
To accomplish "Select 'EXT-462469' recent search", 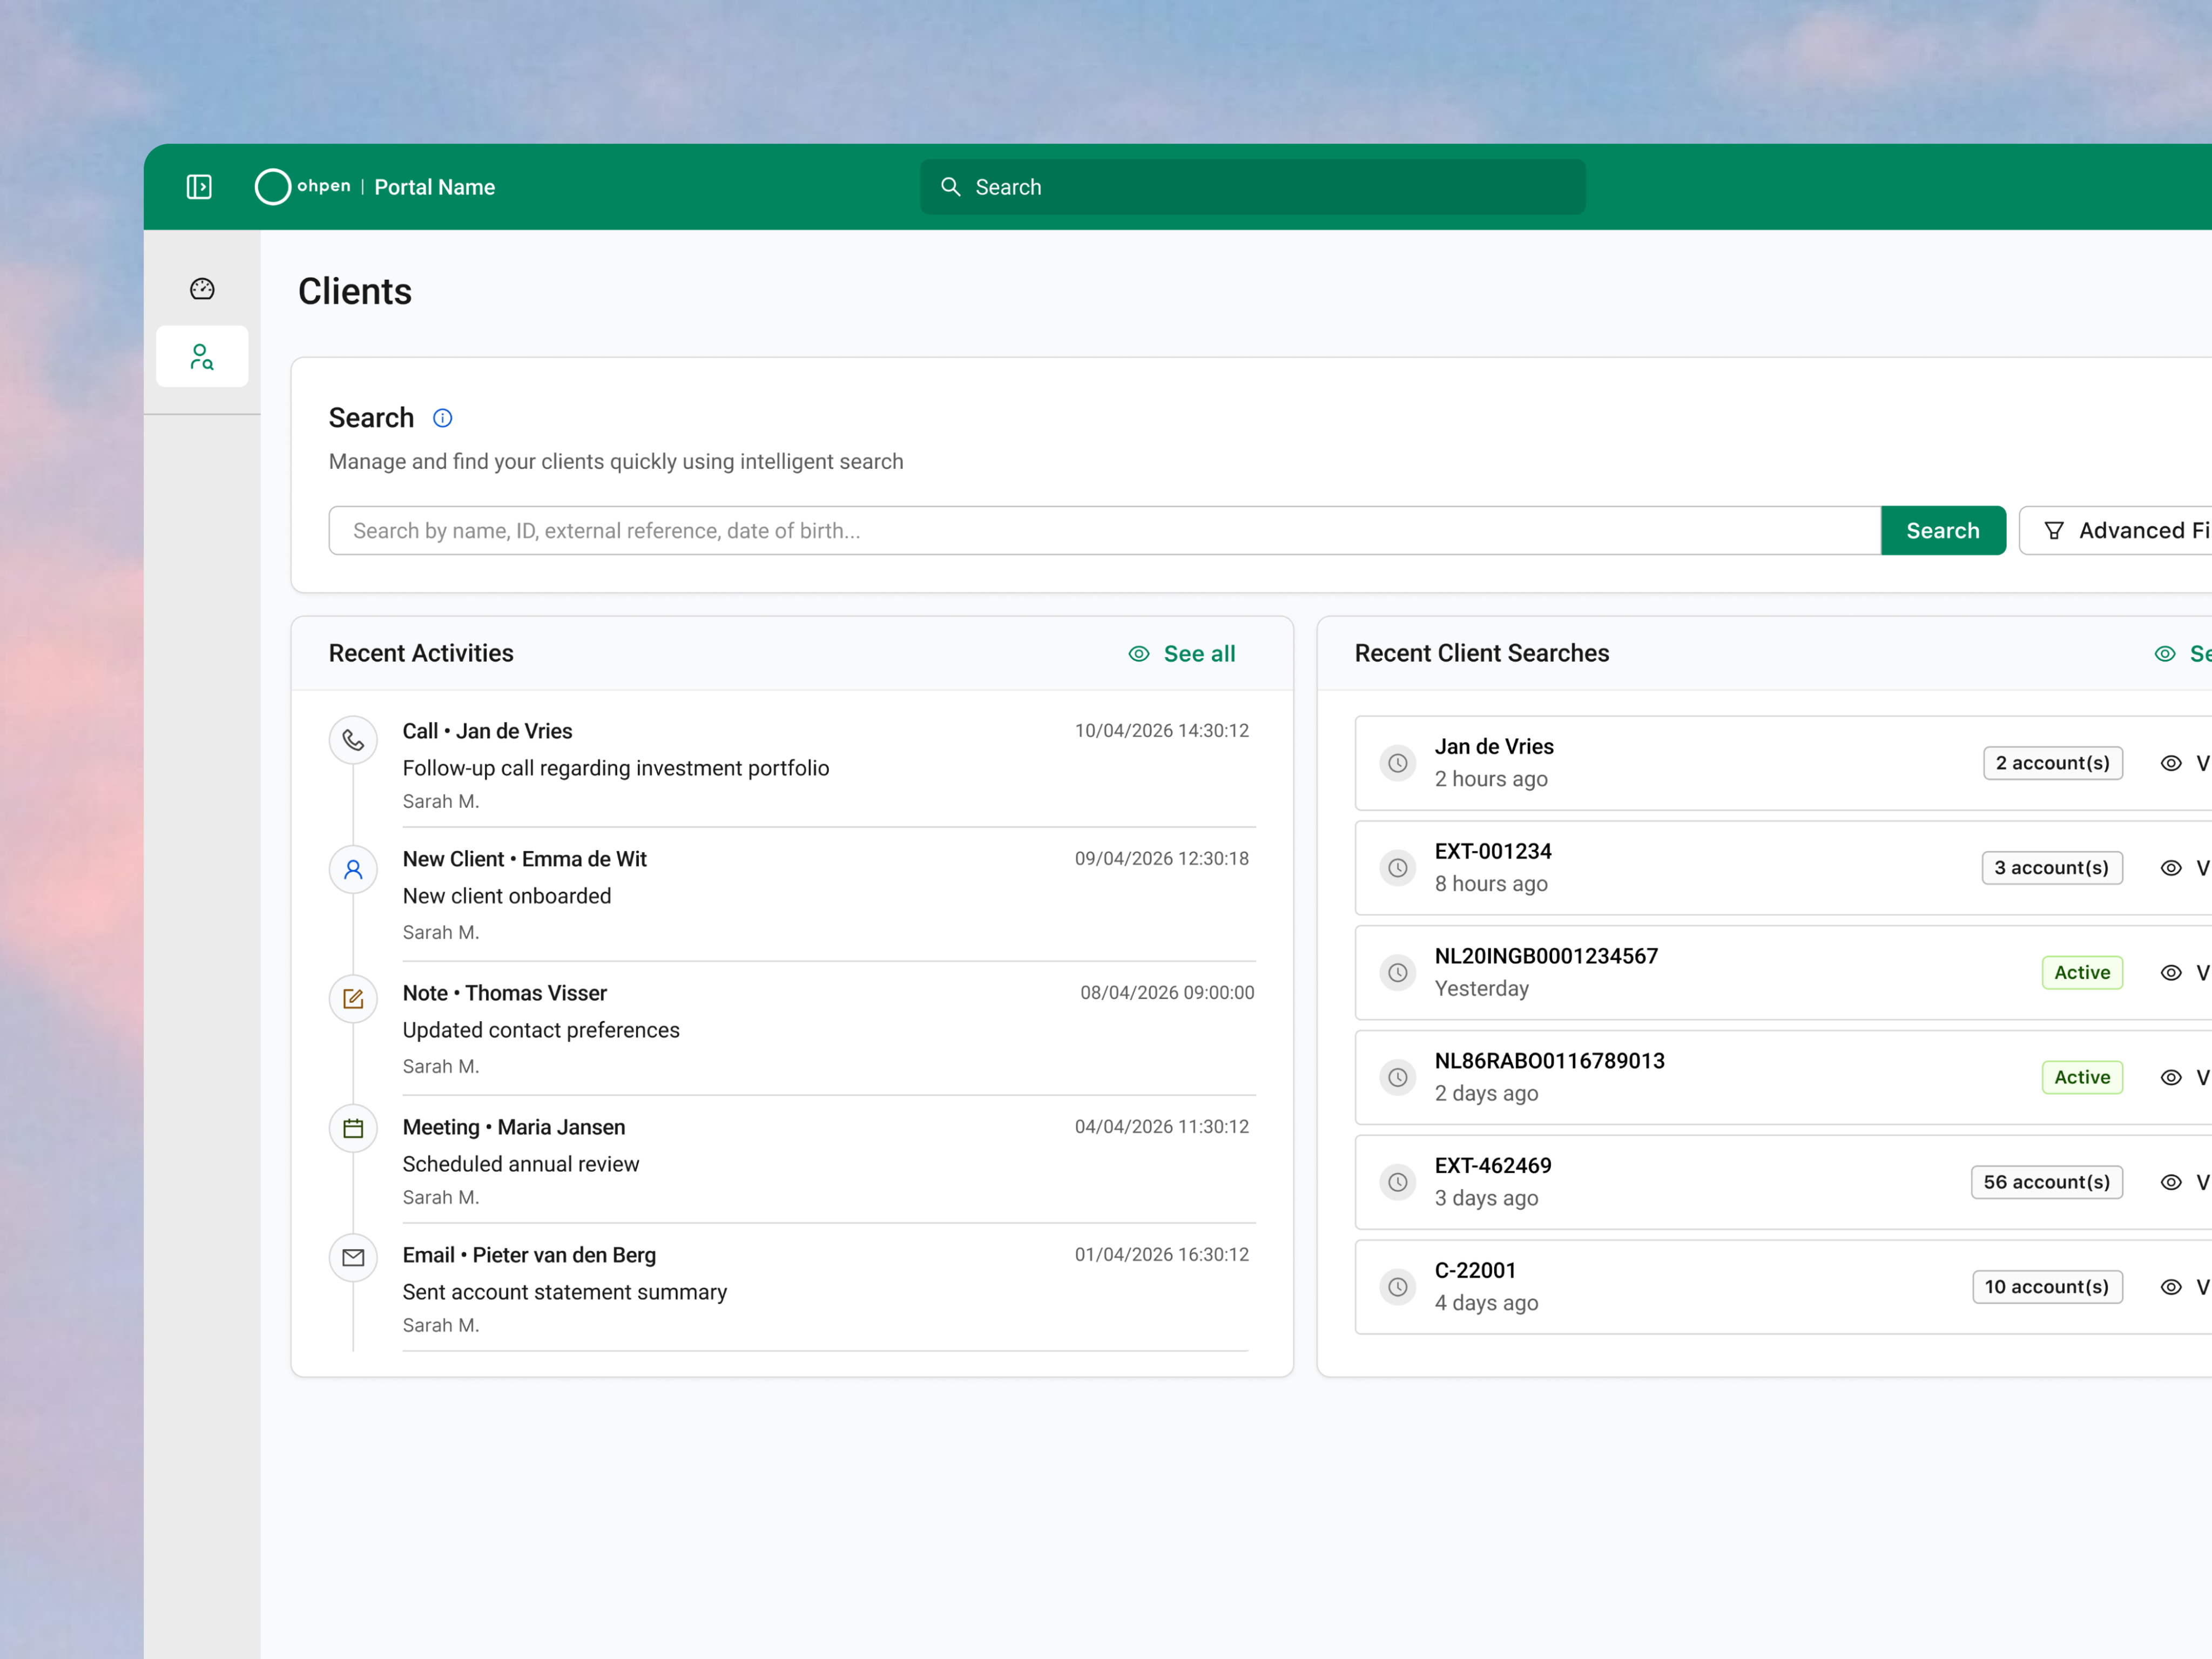I will coord(1493,1166).
